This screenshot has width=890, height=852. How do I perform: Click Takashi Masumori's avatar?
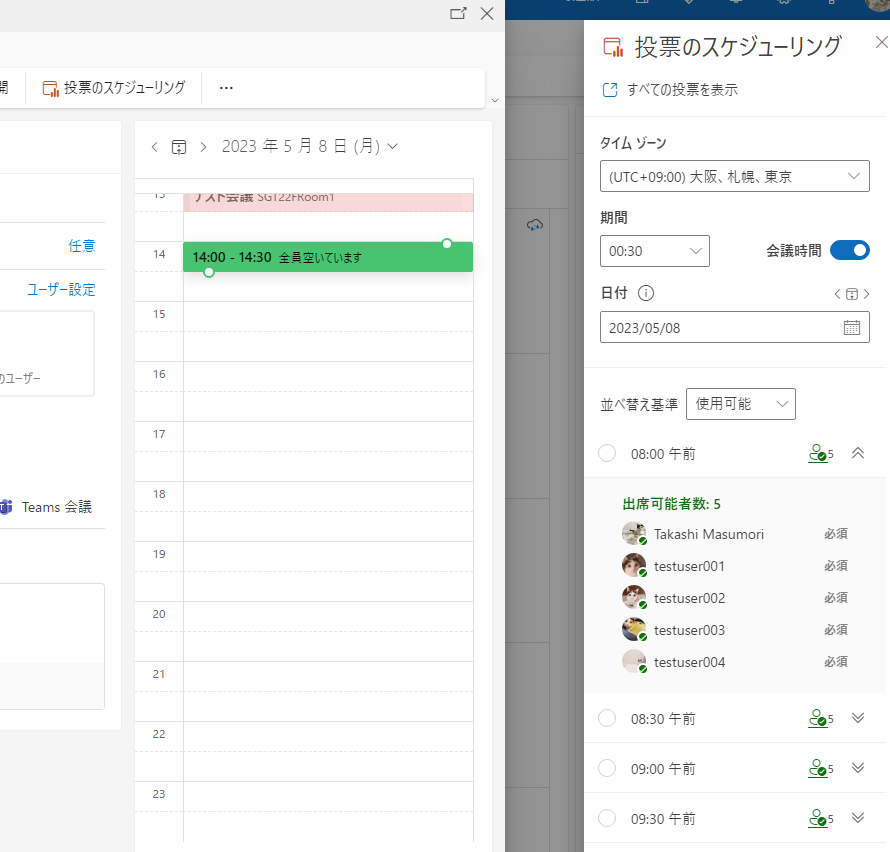tap(634, 534)
